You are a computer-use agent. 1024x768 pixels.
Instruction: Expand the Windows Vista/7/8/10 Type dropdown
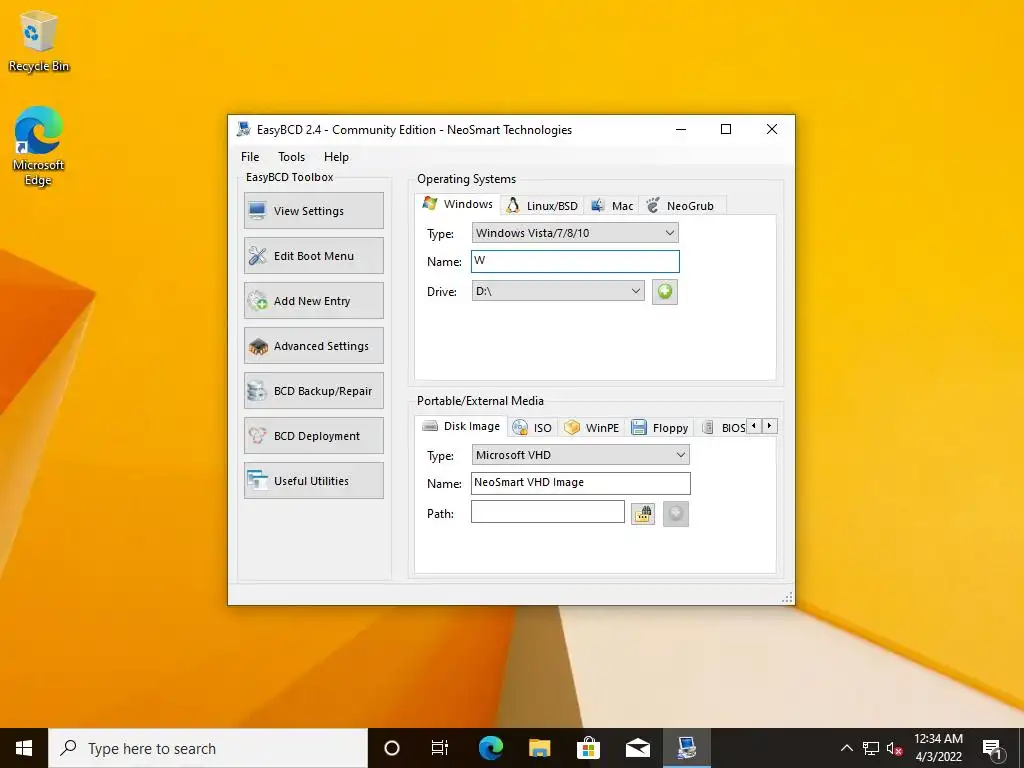click(x=575, y=232)
